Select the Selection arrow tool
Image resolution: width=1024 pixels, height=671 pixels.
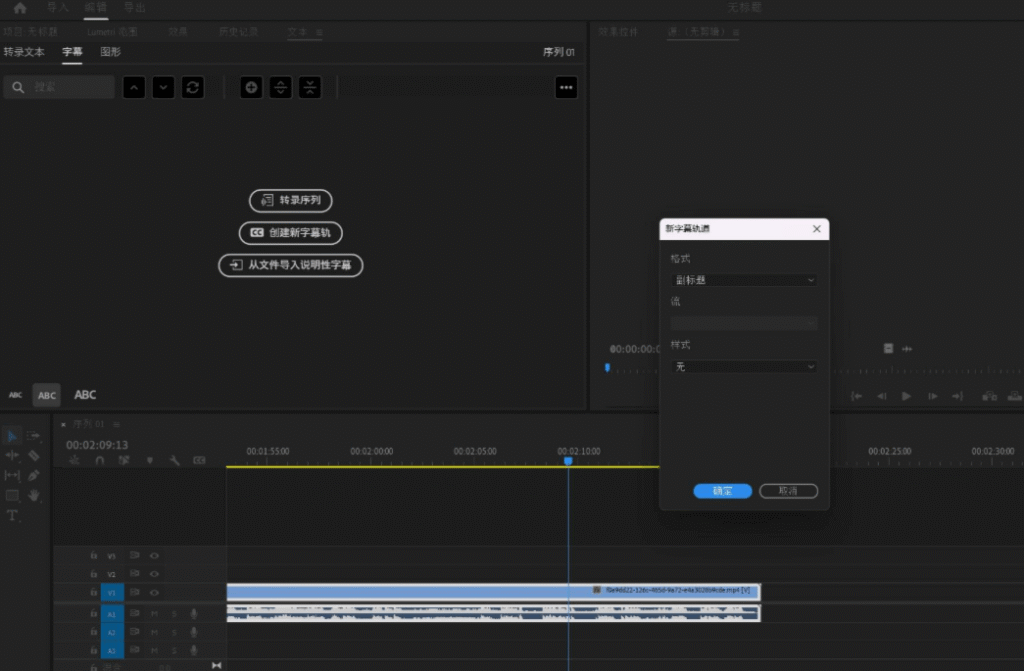click(x=12, y=436)
